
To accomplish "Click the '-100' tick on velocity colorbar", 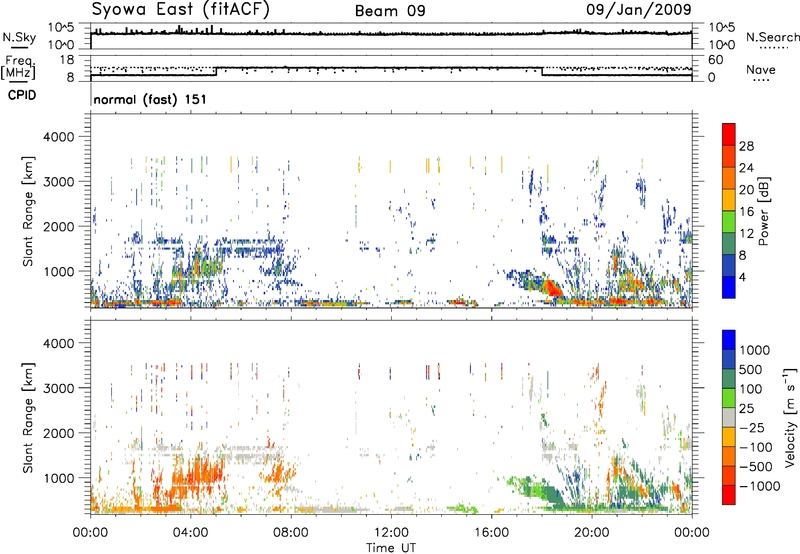I will click(x=756, y=447).
